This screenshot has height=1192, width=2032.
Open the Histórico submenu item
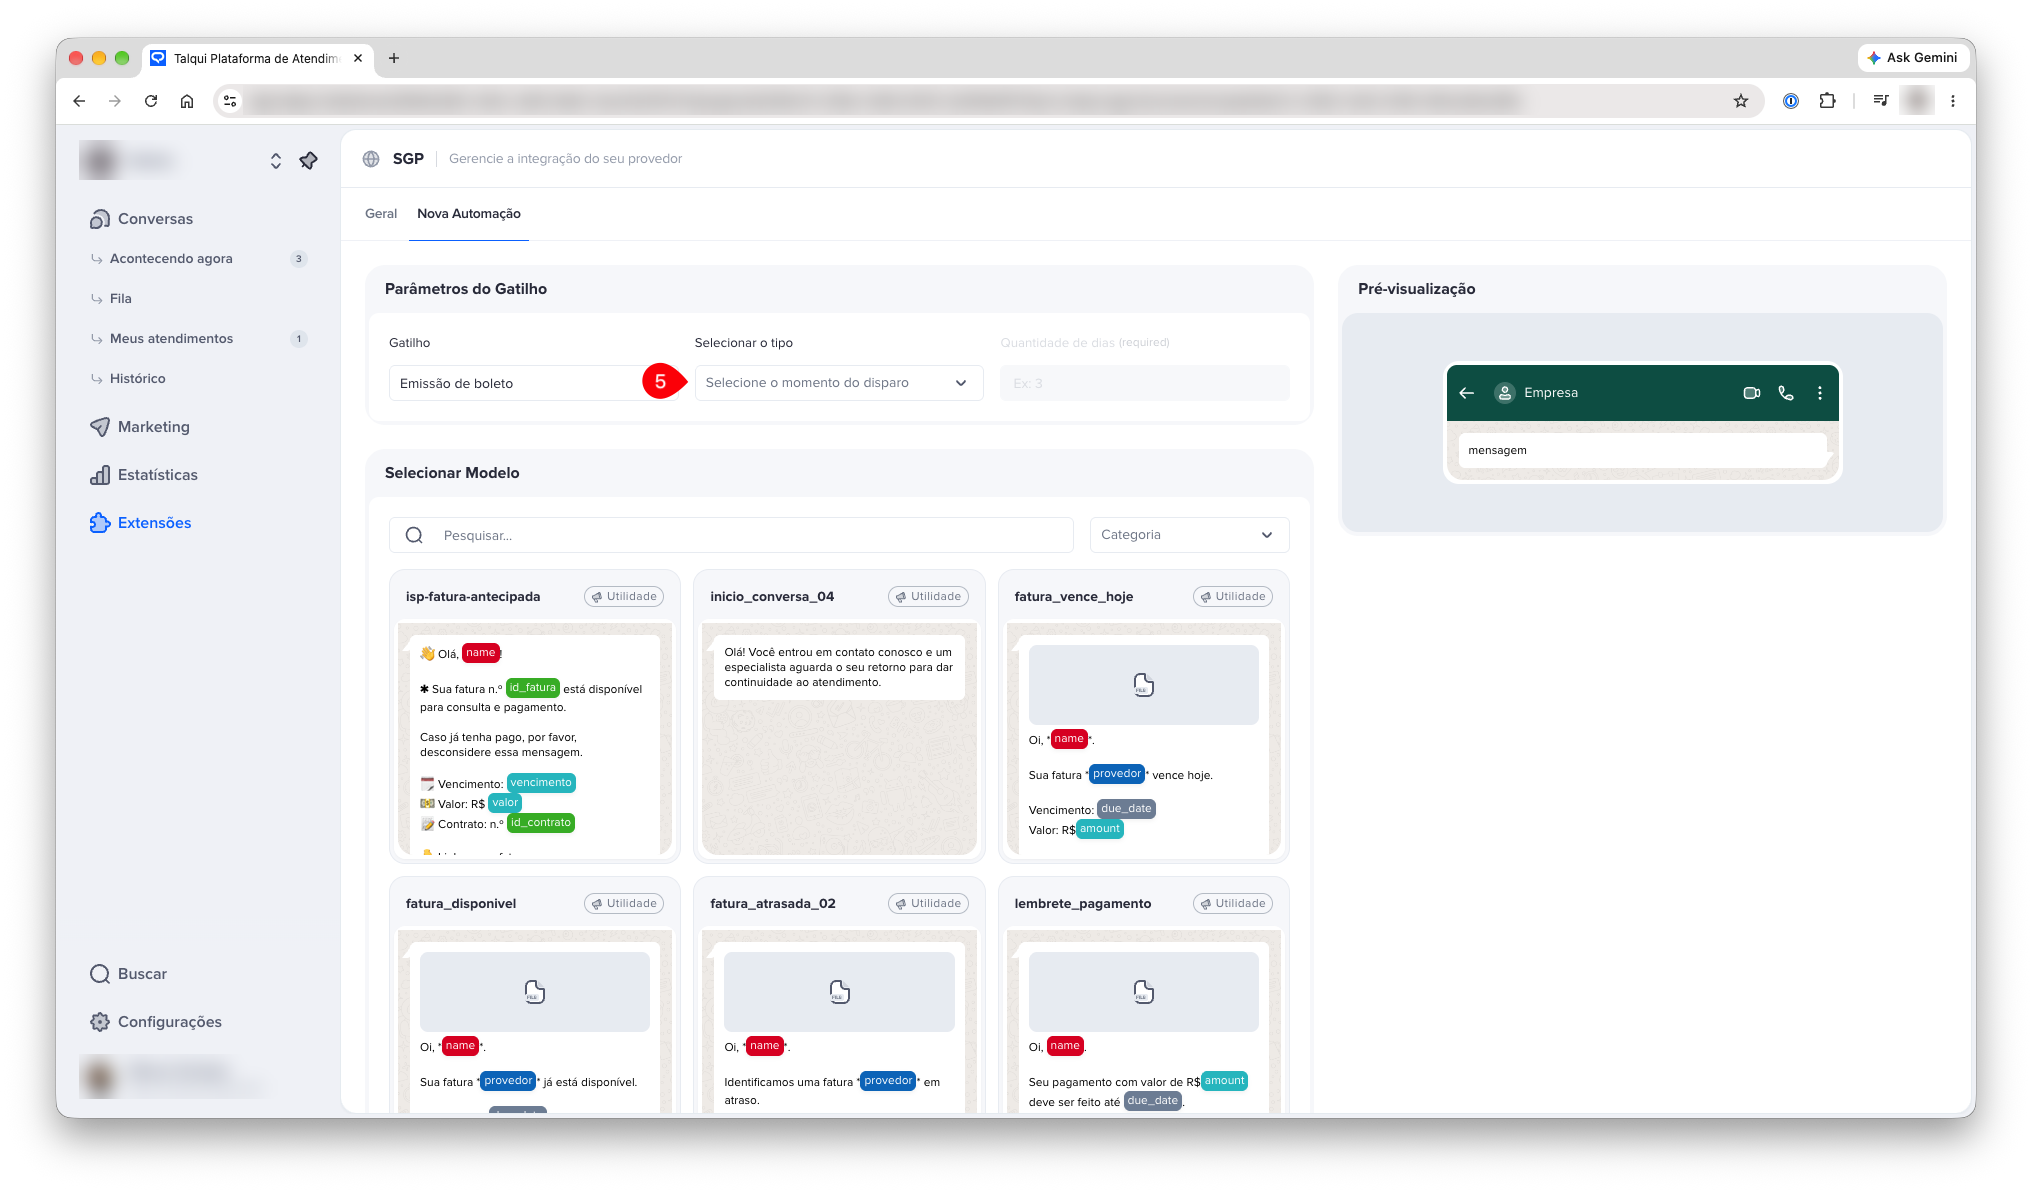click(138, 379)
